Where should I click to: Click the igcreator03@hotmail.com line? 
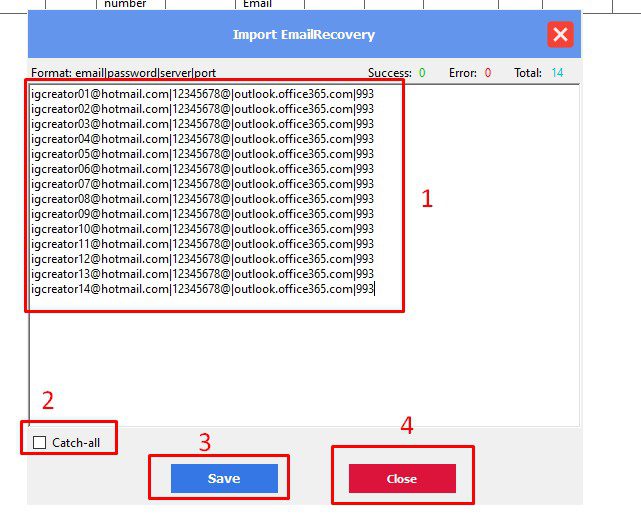pyautogui.click(x=202, y=124)
